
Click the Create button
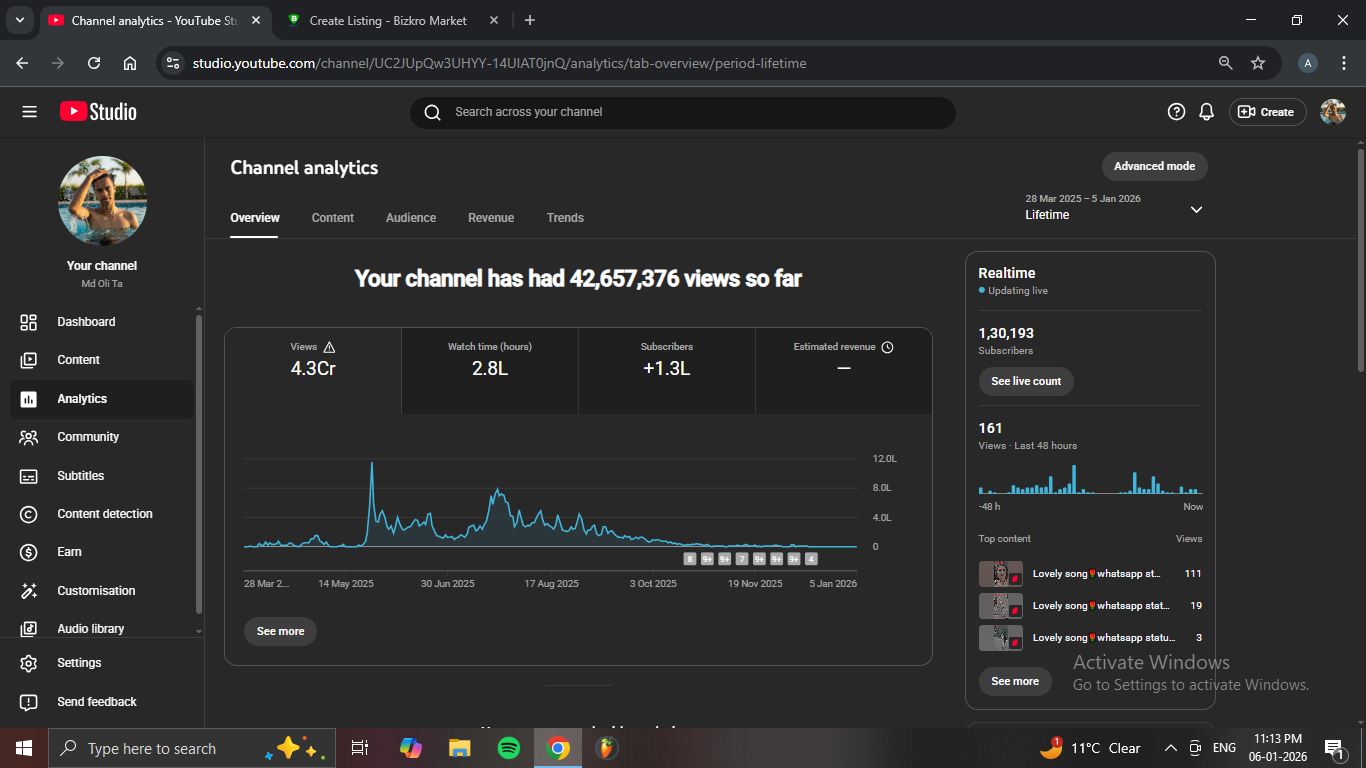click(1267, 112)
